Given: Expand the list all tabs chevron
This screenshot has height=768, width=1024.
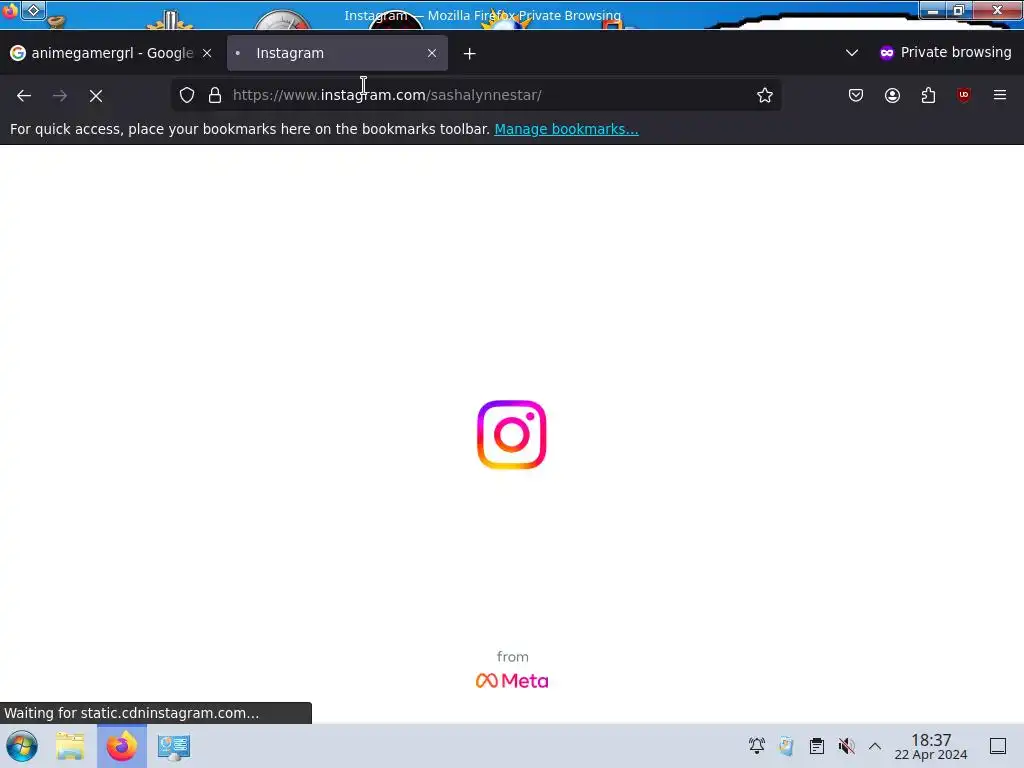Looking at the screenshot, I should click(852, 53).
